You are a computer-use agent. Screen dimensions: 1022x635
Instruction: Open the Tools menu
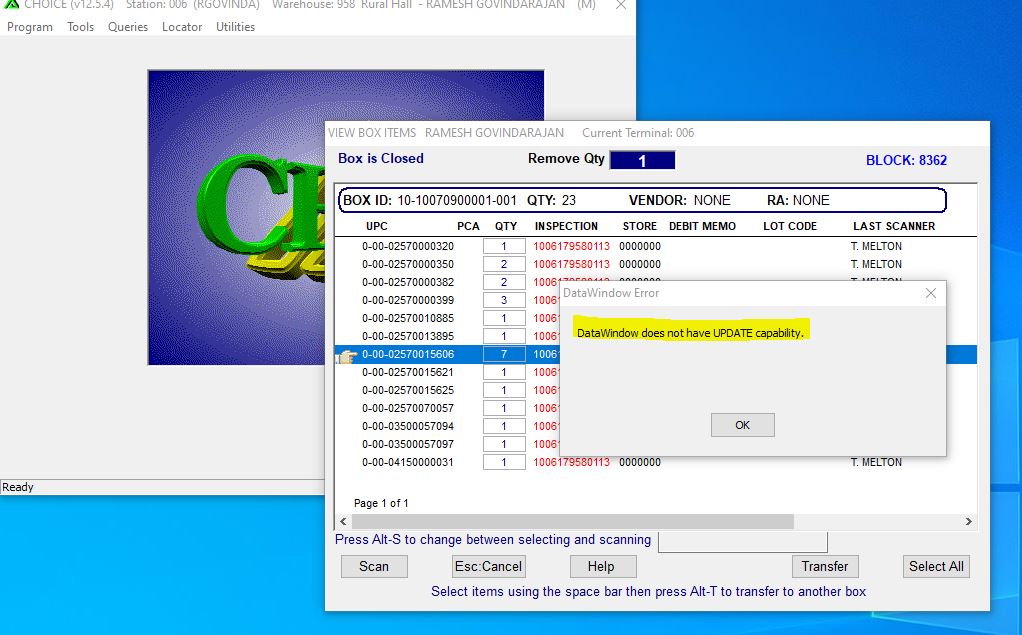pyautogui.click(x=80, y=27)
